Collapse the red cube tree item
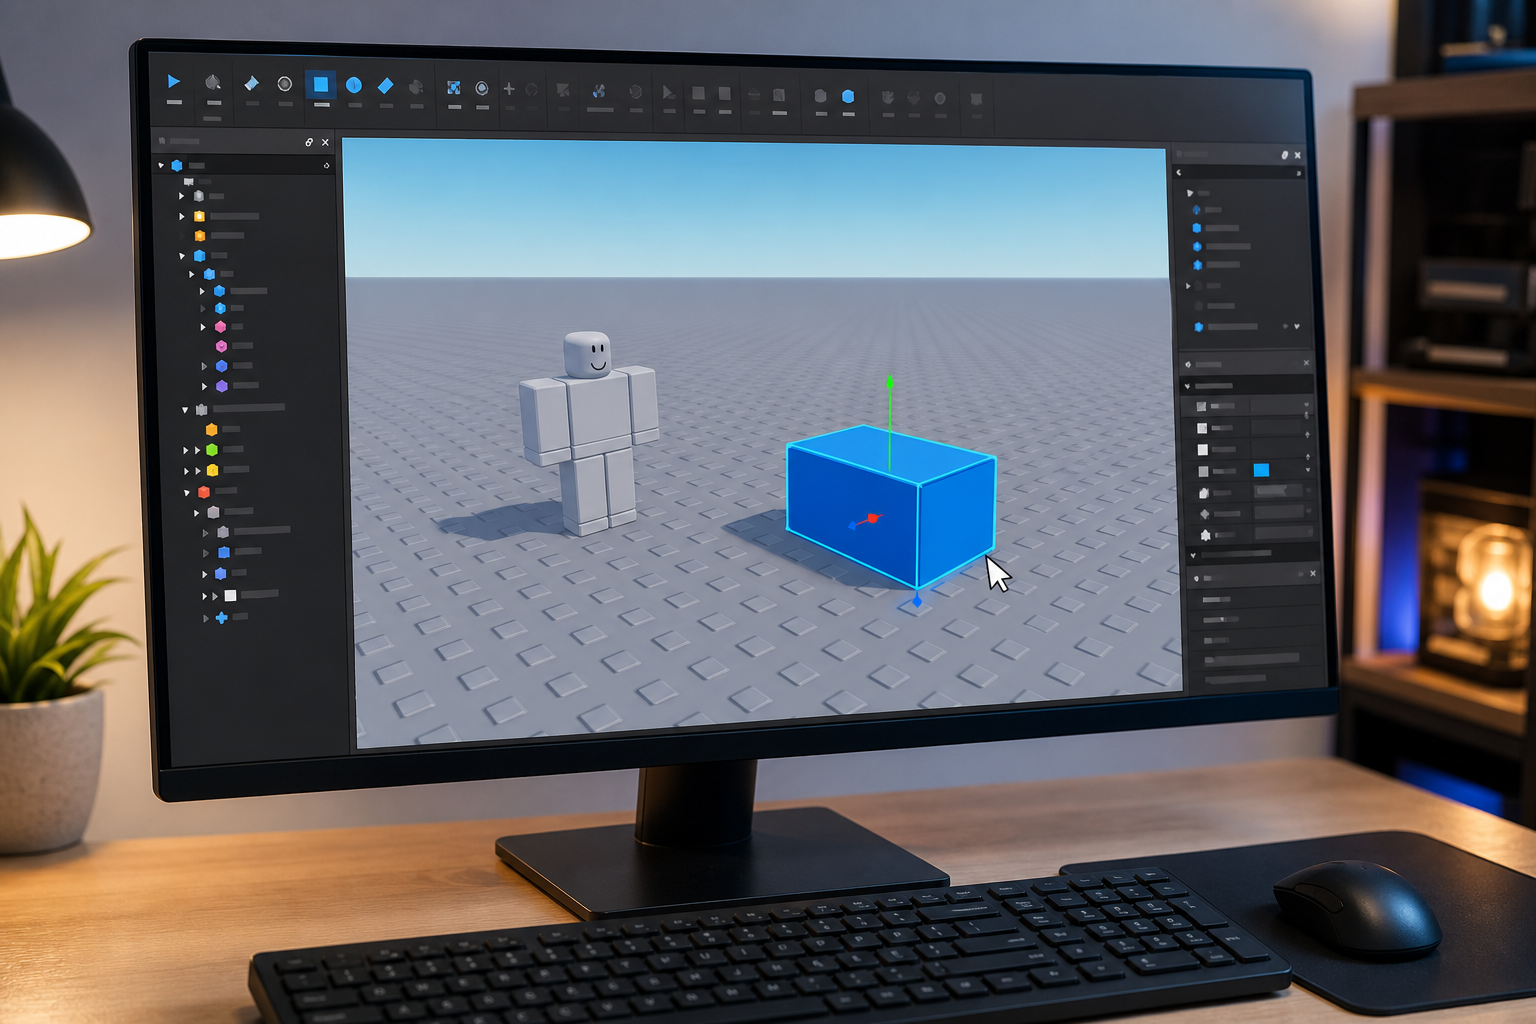This screenshot has width=1536, height=1024. (x=187, y=492)
